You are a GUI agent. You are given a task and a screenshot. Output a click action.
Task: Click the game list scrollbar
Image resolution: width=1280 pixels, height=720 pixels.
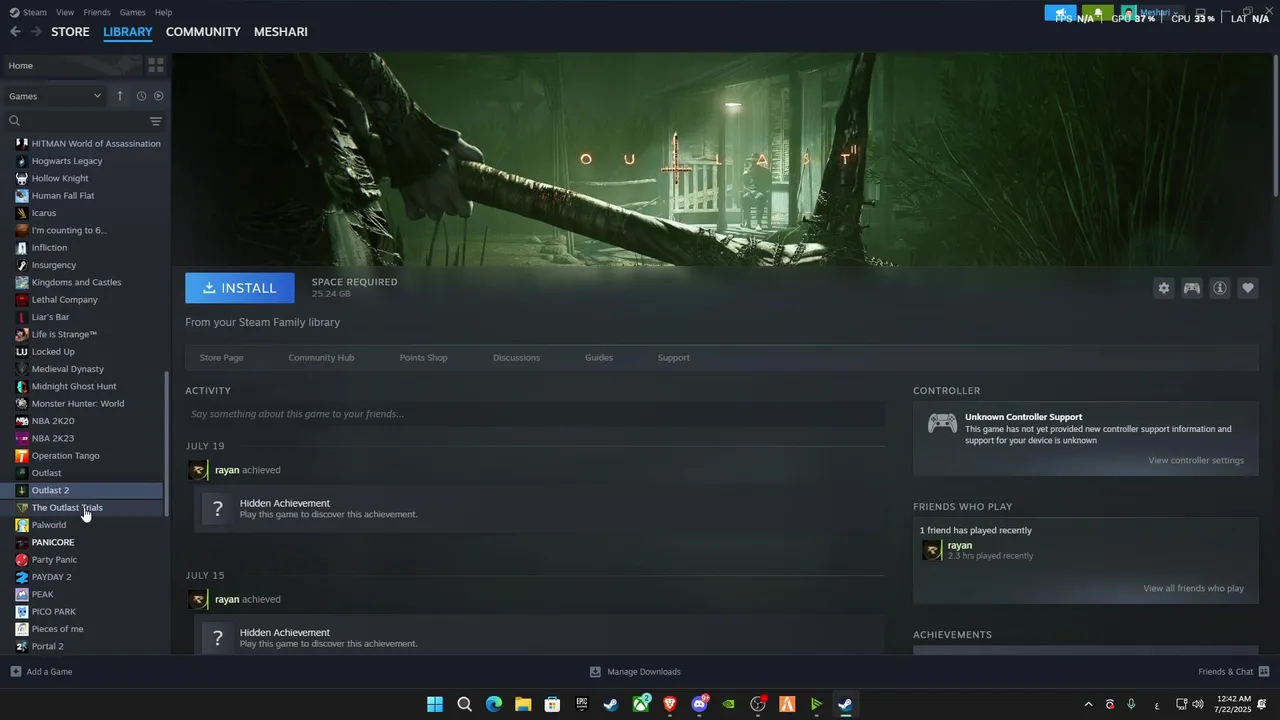coord(167,444)
